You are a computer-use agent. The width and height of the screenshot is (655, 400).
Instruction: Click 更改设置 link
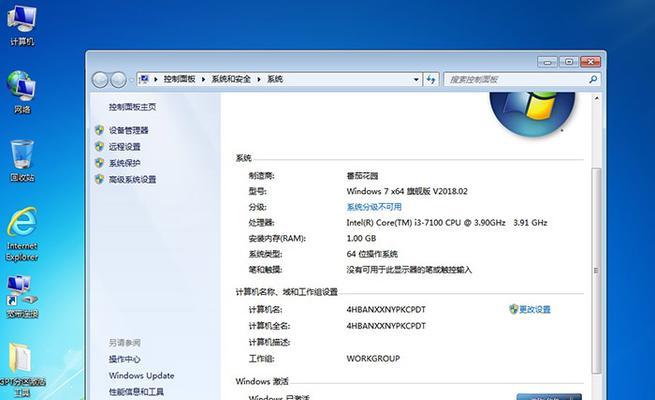[535, 309]
